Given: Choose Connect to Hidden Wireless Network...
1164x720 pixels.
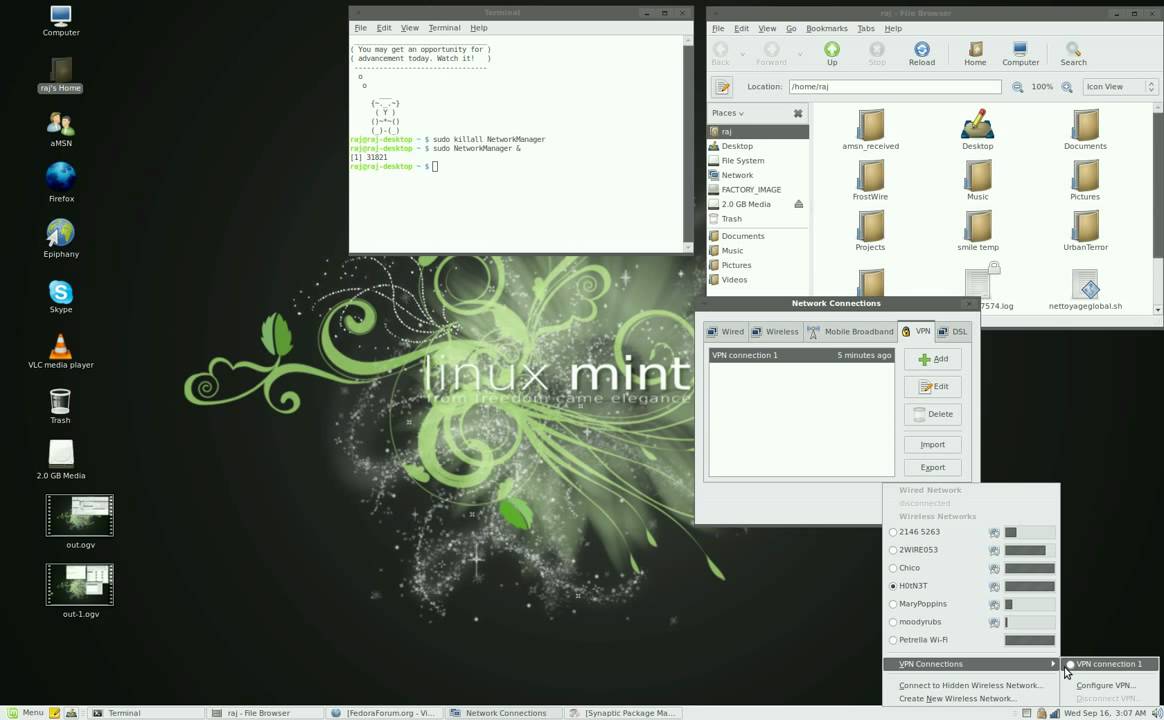Looking at the screenshot, I should tap(971, 686).
